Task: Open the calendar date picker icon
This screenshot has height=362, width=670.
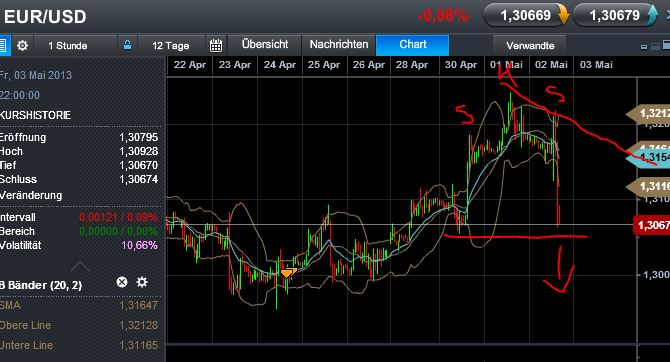Action: coord(216,45)
